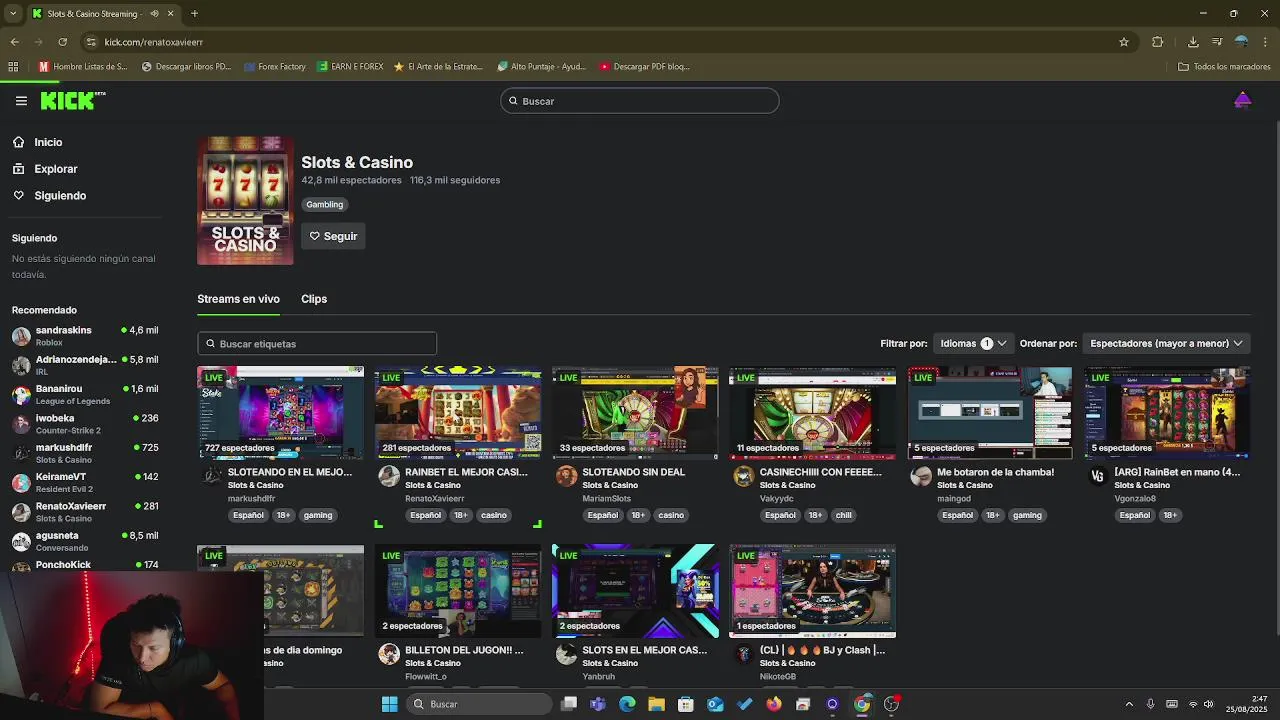Follow Slots & Casino with Seguir button

coord(333,236)
